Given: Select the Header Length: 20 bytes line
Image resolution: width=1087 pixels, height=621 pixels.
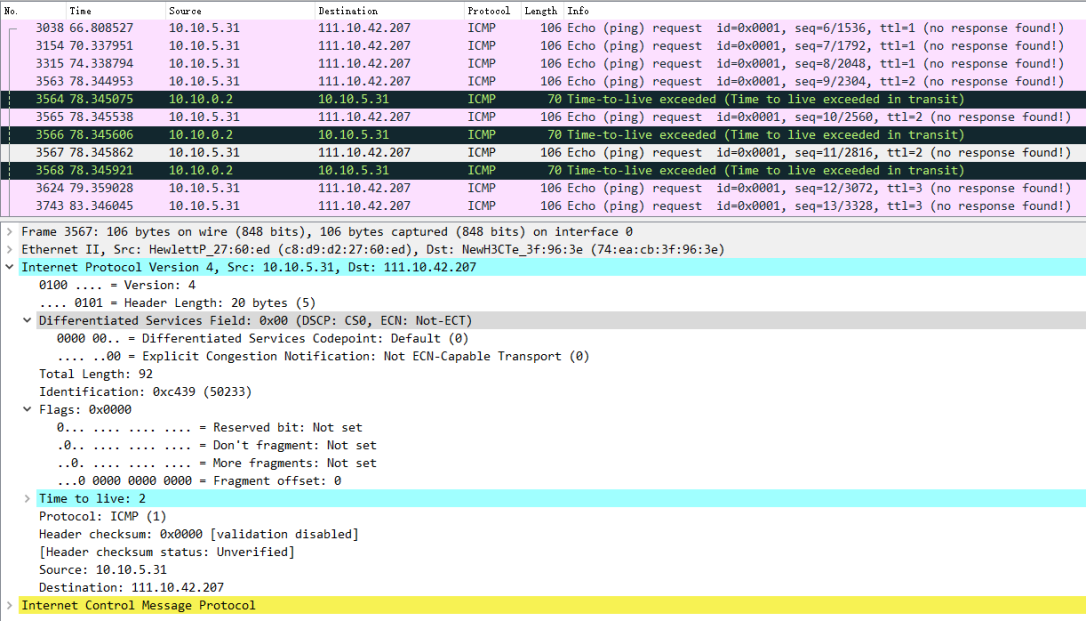Looking at the screenshot, I should (x=177, y=303).
